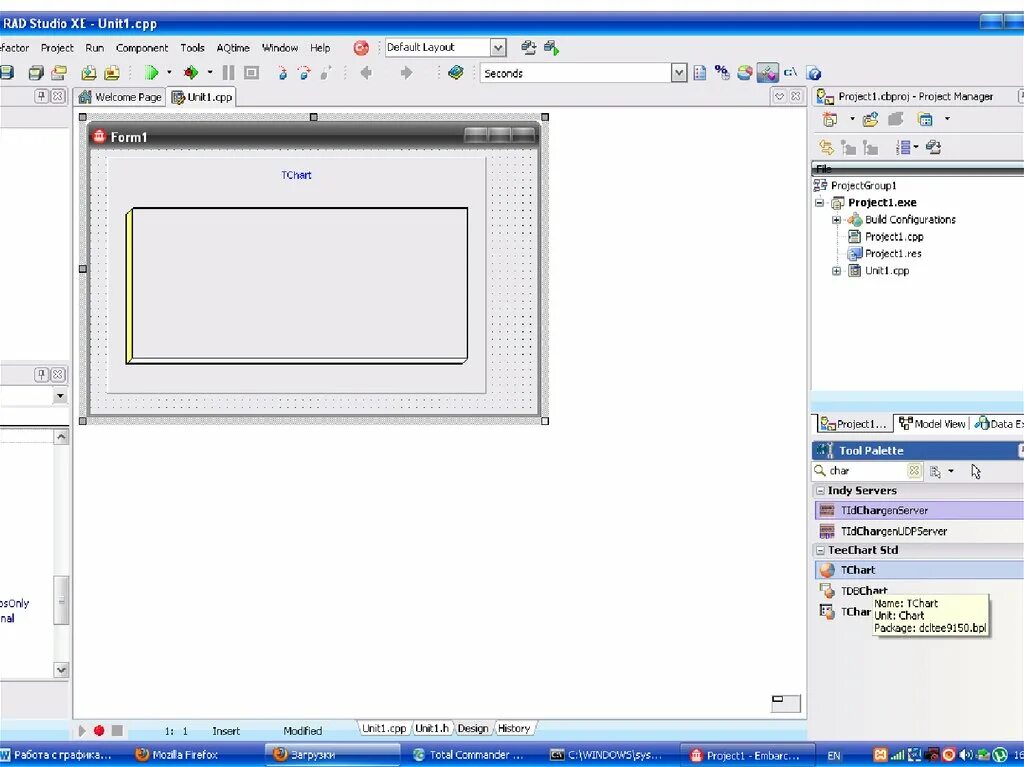The height and width of the screenshot is (767, 1024).
Task: Switch to the Design bottom tab
Action: (x=473, y=728)
